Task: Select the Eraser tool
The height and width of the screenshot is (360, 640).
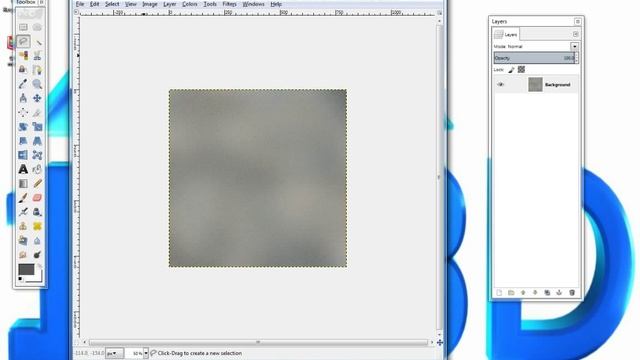Action: point(37,198)
